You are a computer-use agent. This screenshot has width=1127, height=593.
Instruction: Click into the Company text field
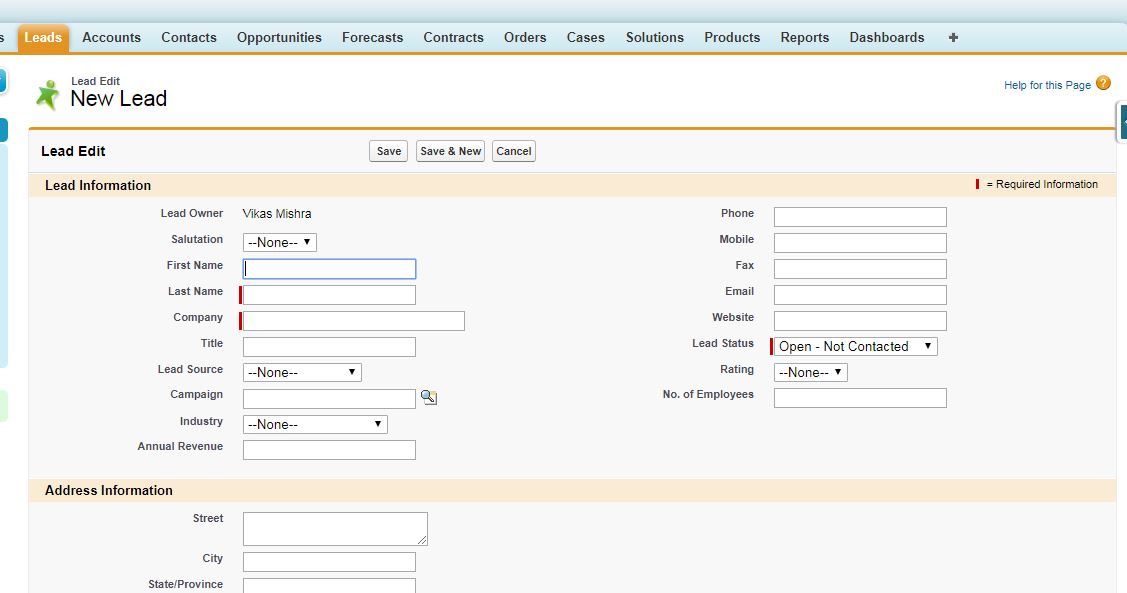[354, 321]
